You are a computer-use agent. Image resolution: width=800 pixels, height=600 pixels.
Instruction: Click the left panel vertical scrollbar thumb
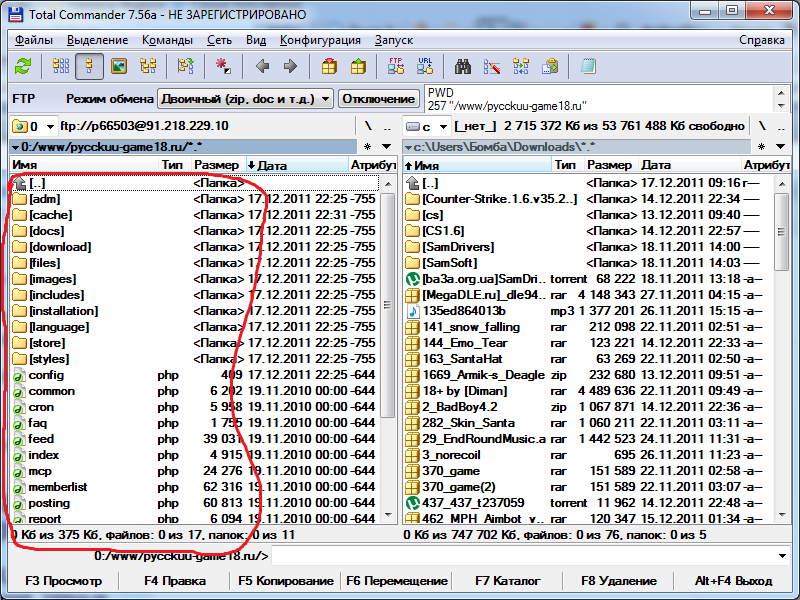[x=388, y=305]
